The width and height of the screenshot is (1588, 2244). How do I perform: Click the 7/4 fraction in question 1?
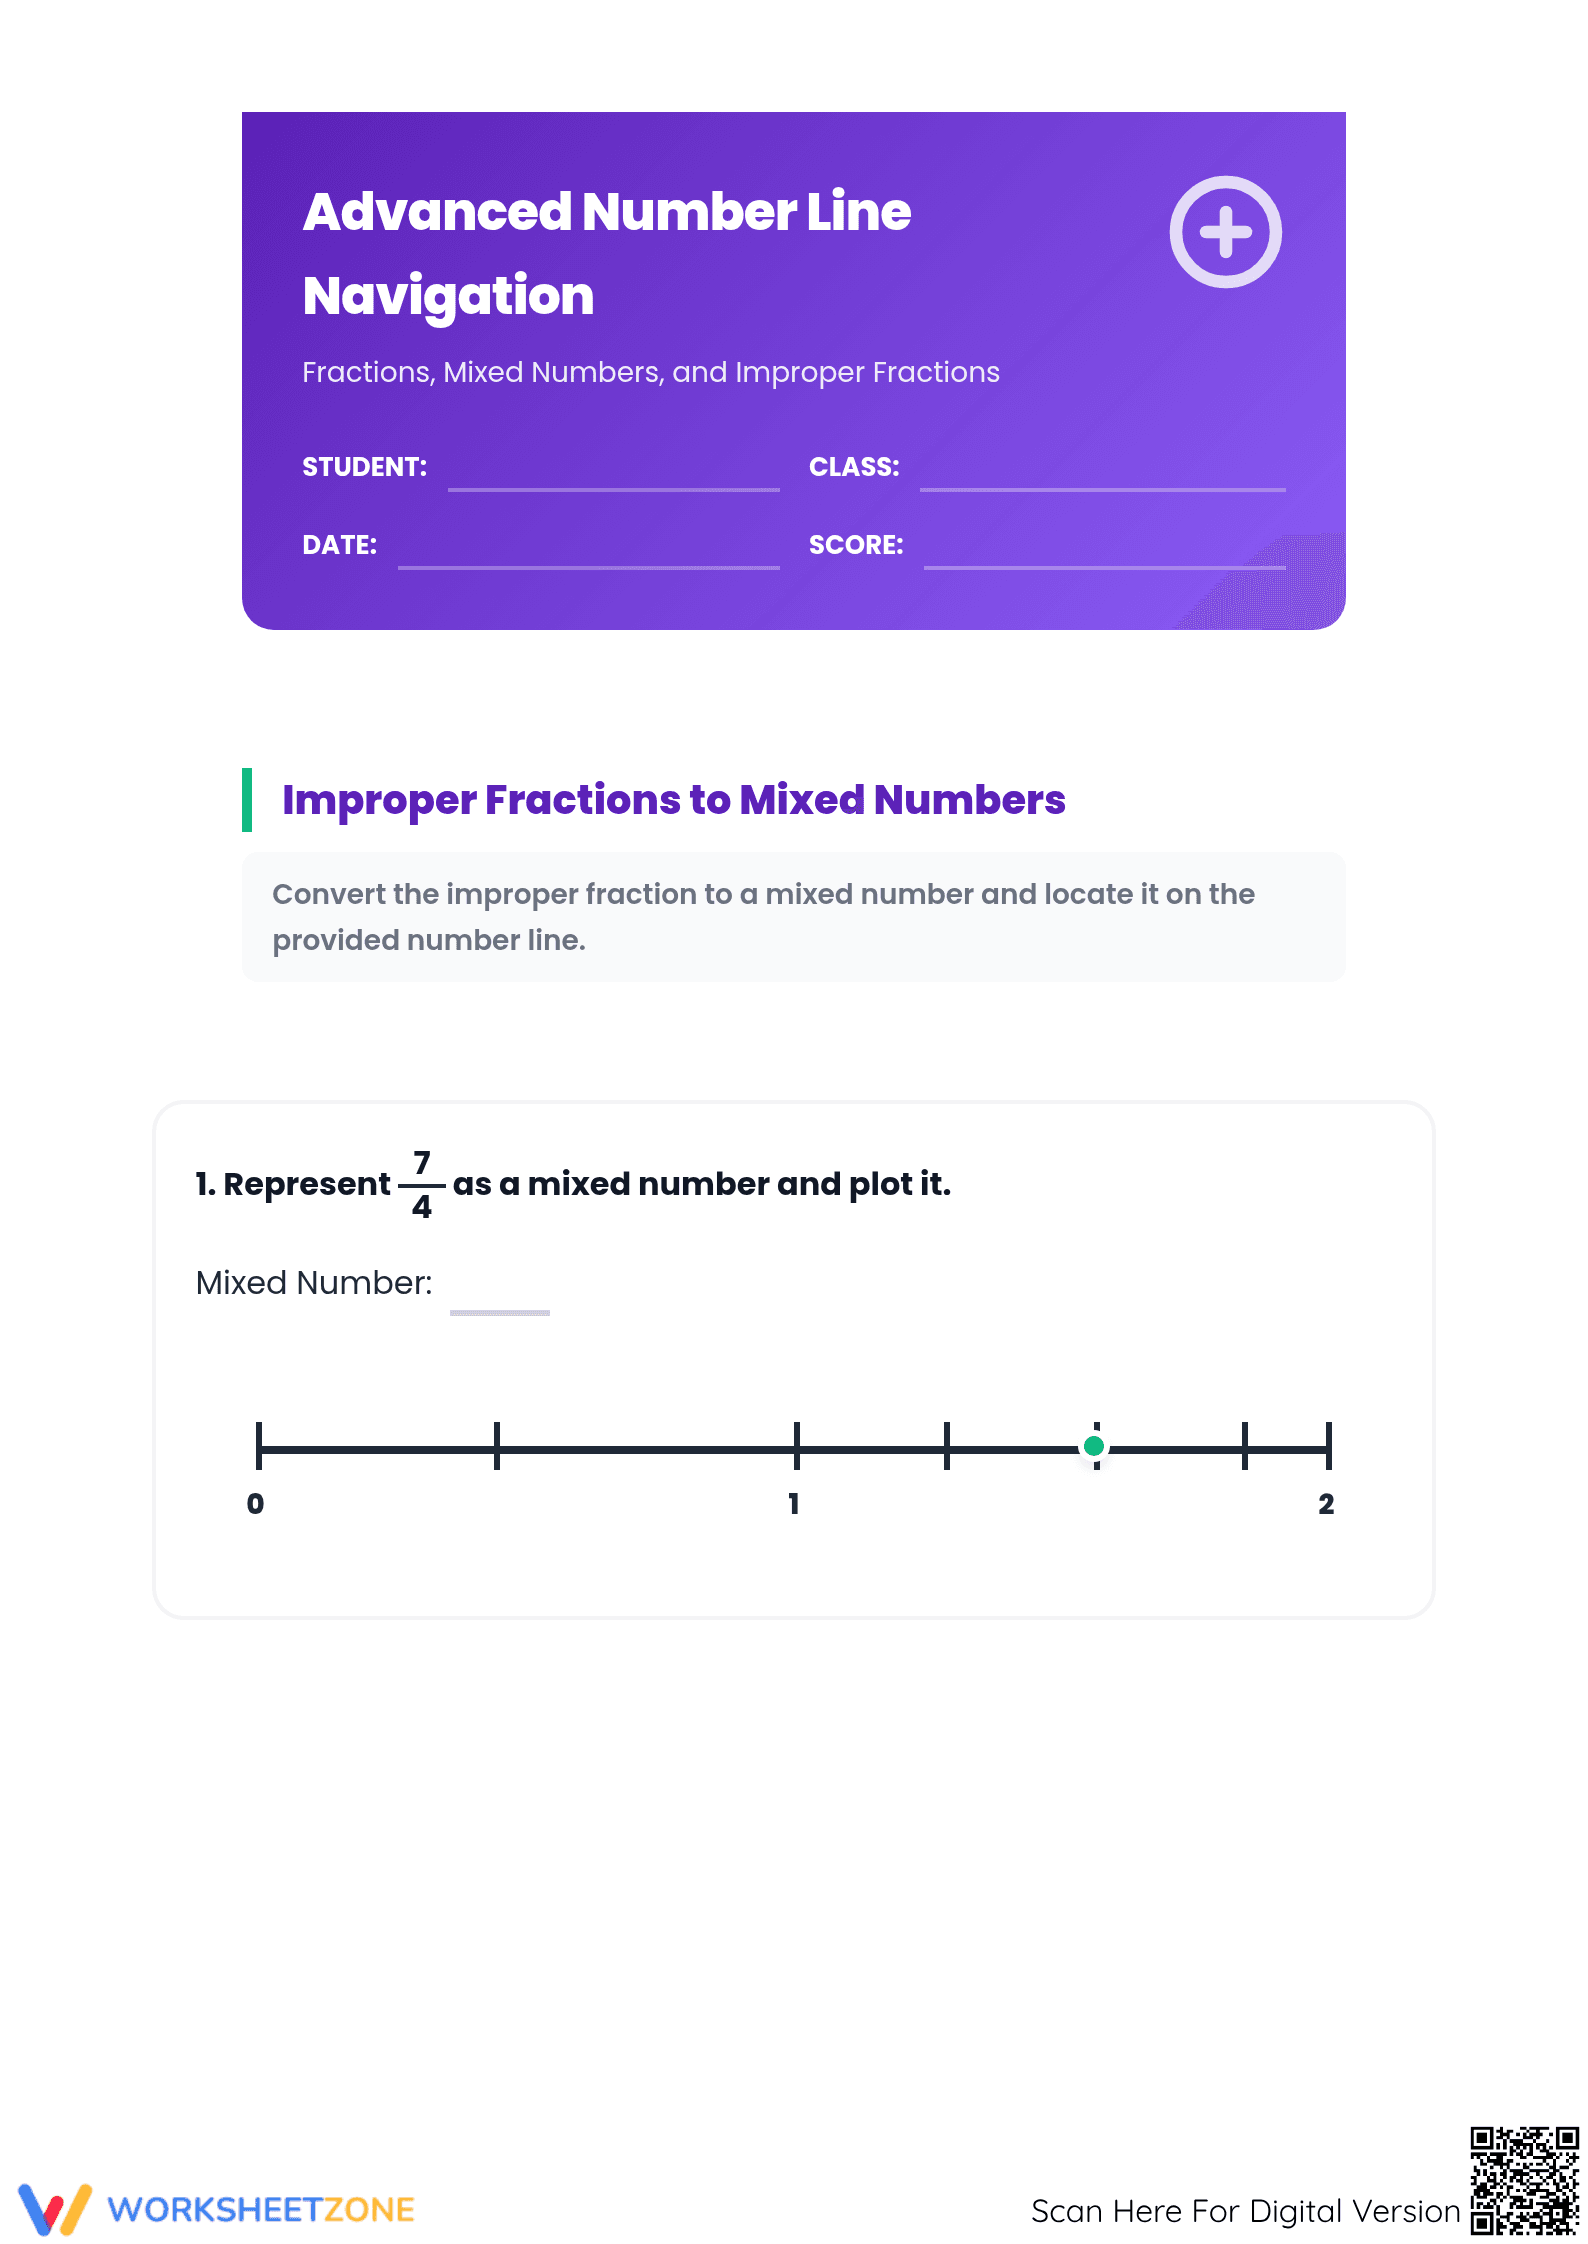point(422,1185)
